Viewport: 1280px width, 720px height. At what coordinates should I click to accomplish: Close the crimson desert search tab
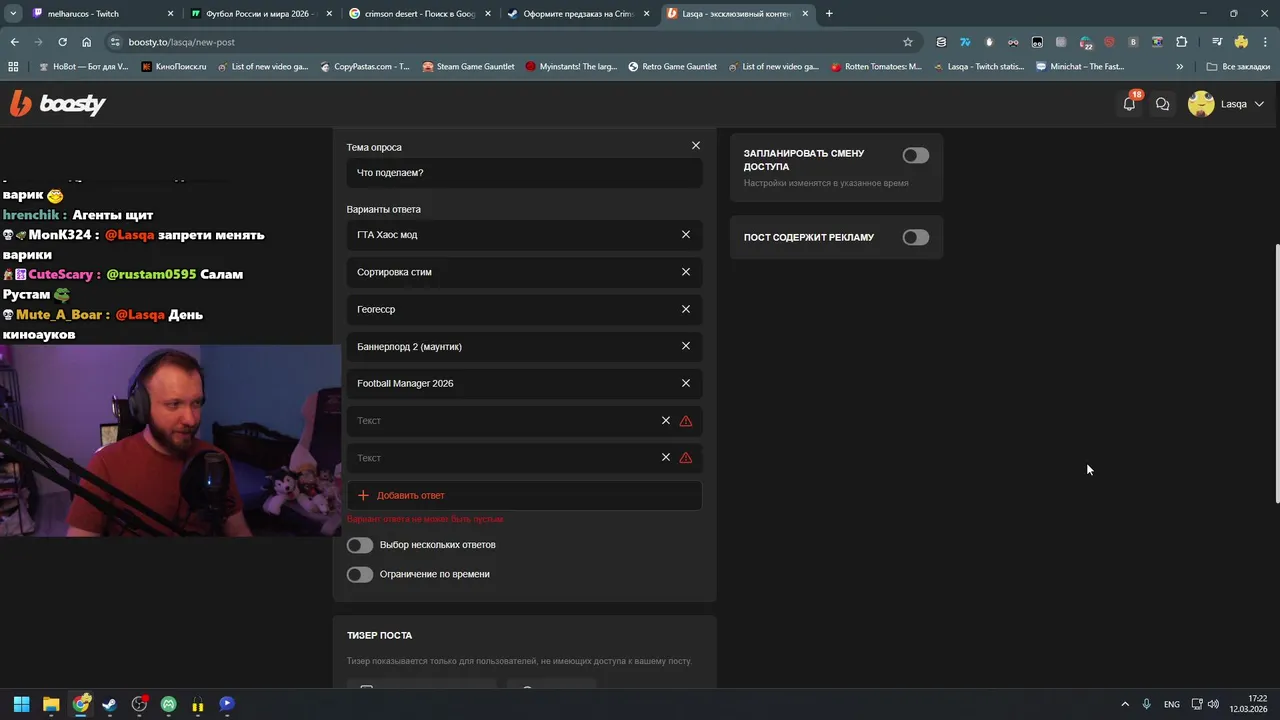487,14
